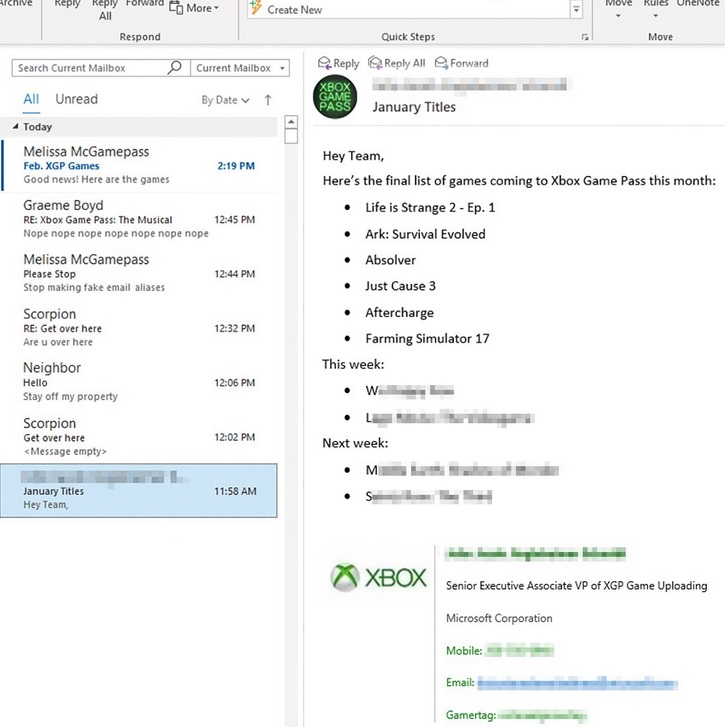Select Create New quick step
This screenshot has width=725, height=727.
tap(294, 10)
